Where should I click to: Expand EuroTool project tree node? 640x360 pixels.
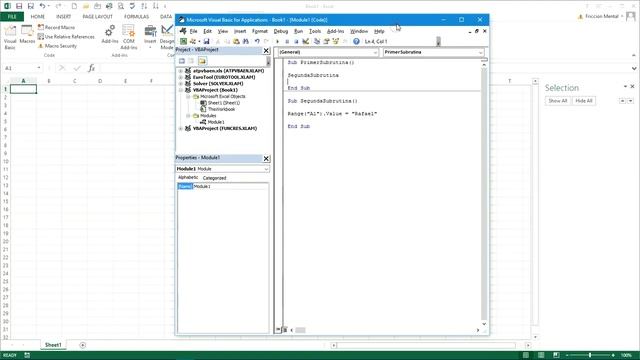(x=181, y=77)
